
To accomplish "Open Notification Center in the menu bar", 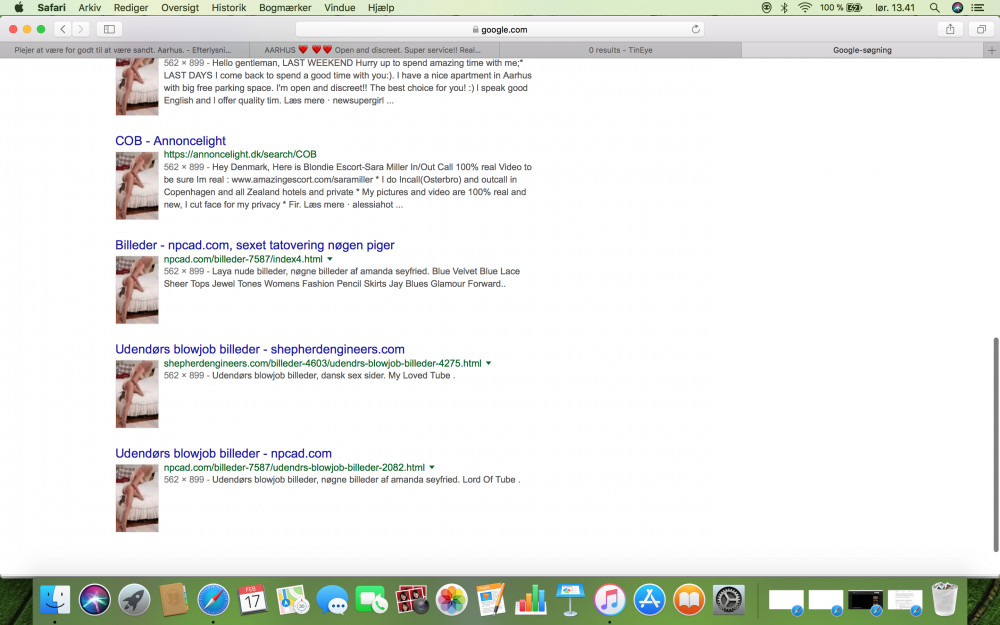I will tap(978, 8).
